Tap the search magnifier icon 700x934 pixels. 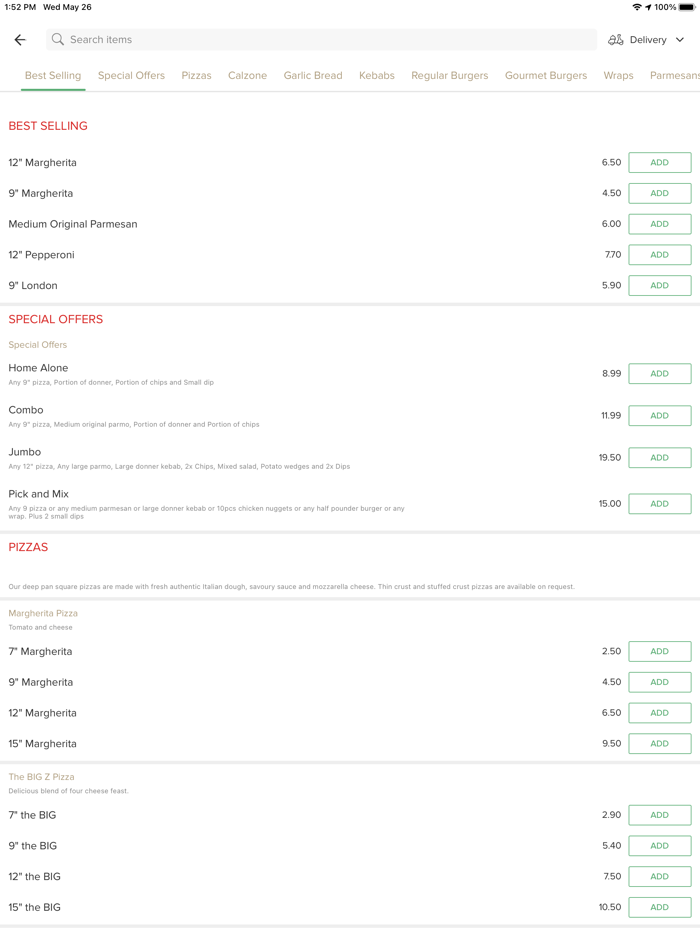58,40
